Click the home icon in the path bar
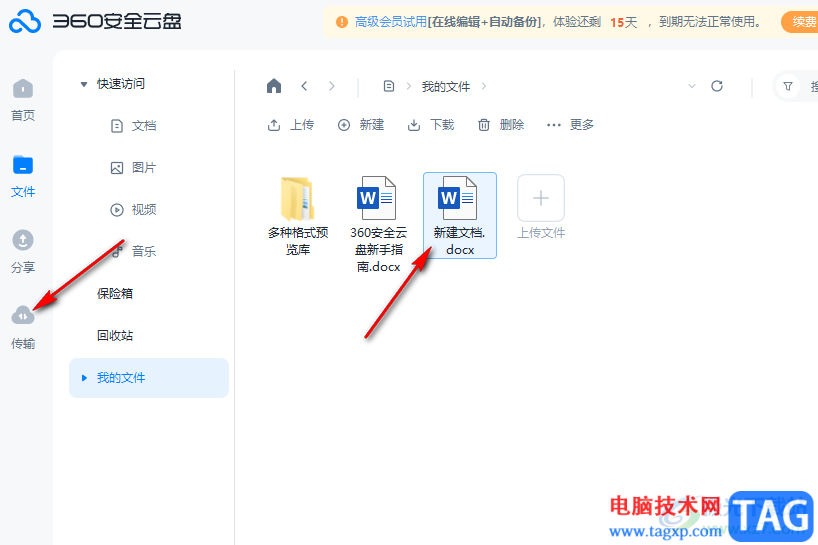 tap(274, 86)
